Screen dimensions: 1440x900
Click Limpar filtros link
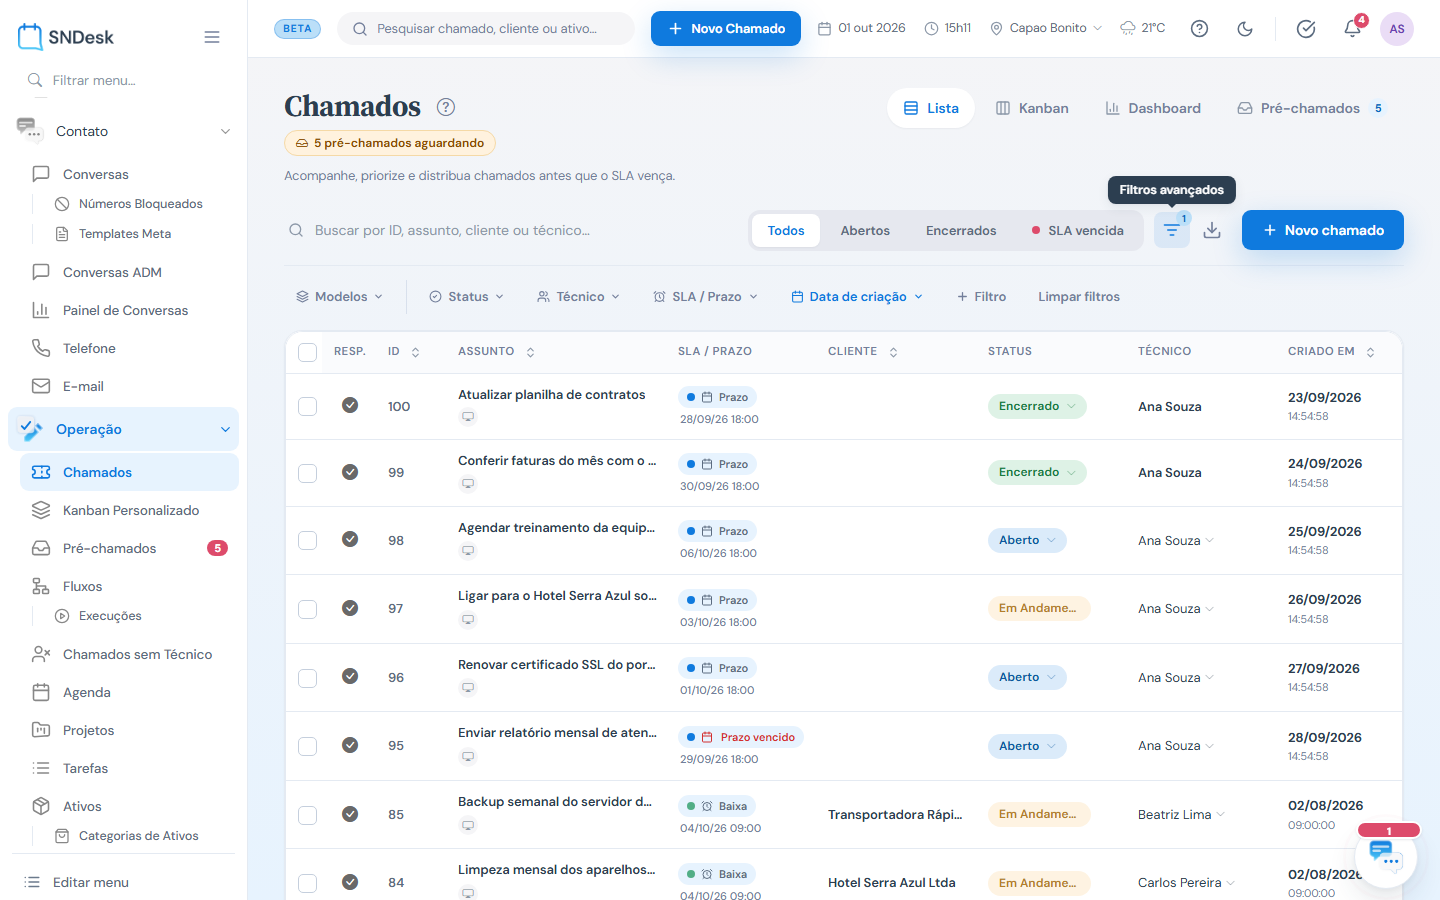point(1079,297)
